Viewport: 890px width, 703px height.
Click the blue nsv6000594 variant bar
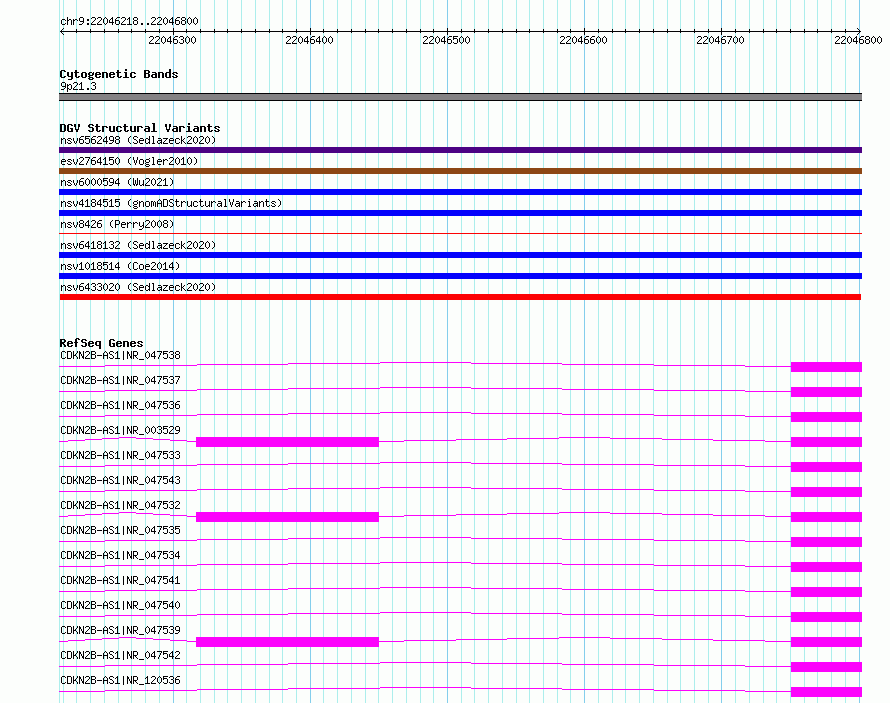coord(460,192)
